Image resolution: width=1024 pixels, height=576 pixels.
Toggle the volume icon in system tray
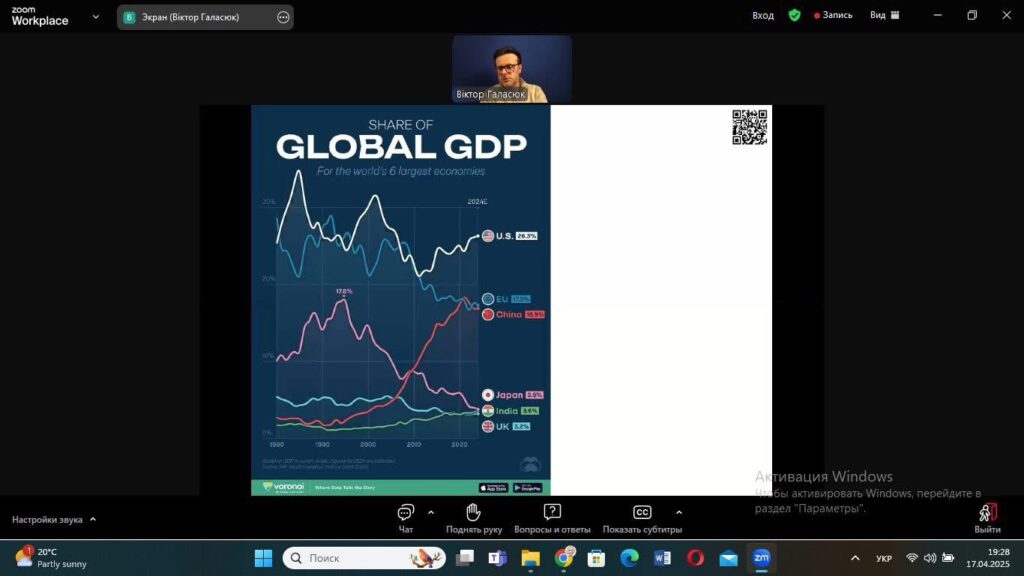tap(930, 558)
